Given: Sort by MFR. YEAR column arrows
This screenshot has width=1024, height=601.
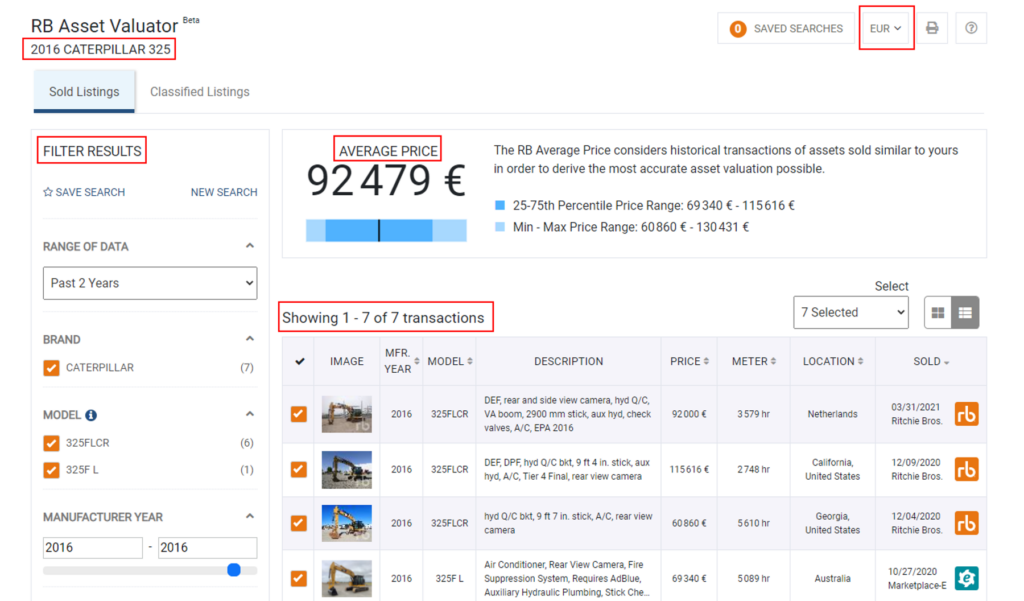Looking at the screenshot, I should click(417, 361).
